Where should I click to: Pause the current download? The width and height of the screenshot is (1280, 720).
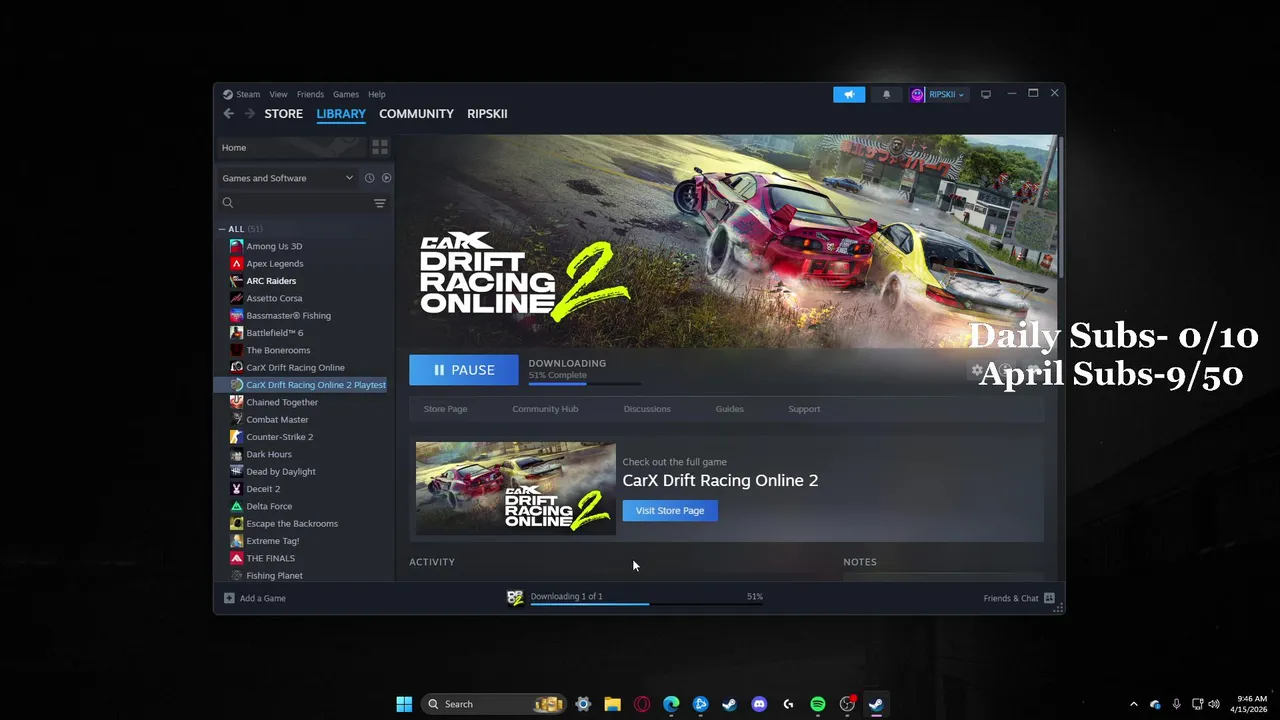coord(464,370)
